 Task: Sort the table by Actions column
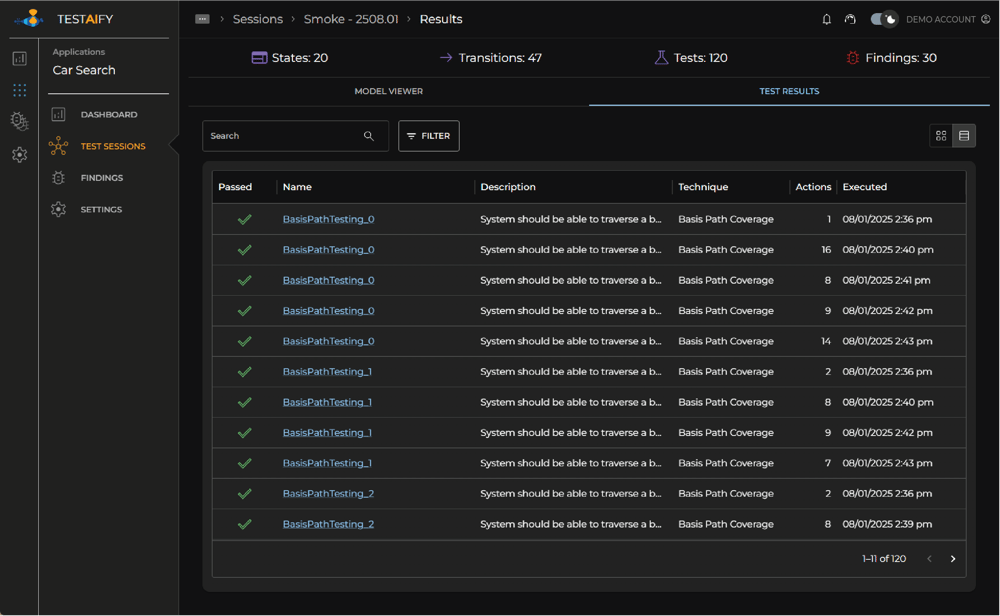[x=812, y=187]
